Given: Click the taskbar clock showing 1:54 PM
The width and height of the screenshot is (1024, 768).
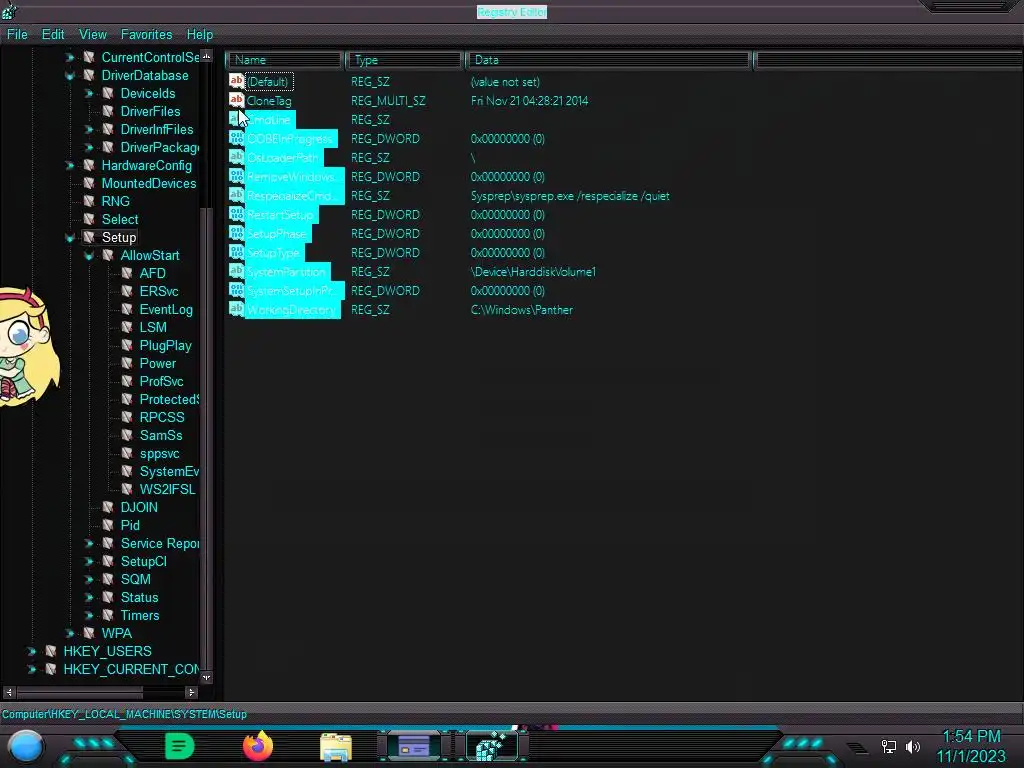Looking at the screenshot, I should tap(971, 736).
